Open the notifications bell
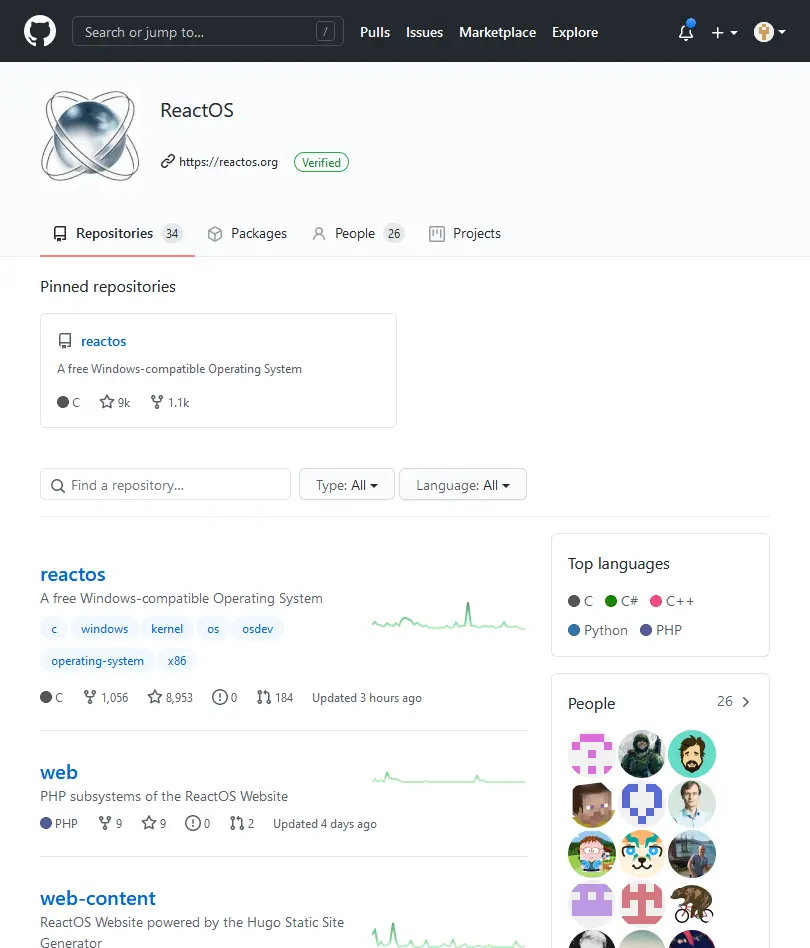Screen dimensions: 810x948 click(686, 31)
